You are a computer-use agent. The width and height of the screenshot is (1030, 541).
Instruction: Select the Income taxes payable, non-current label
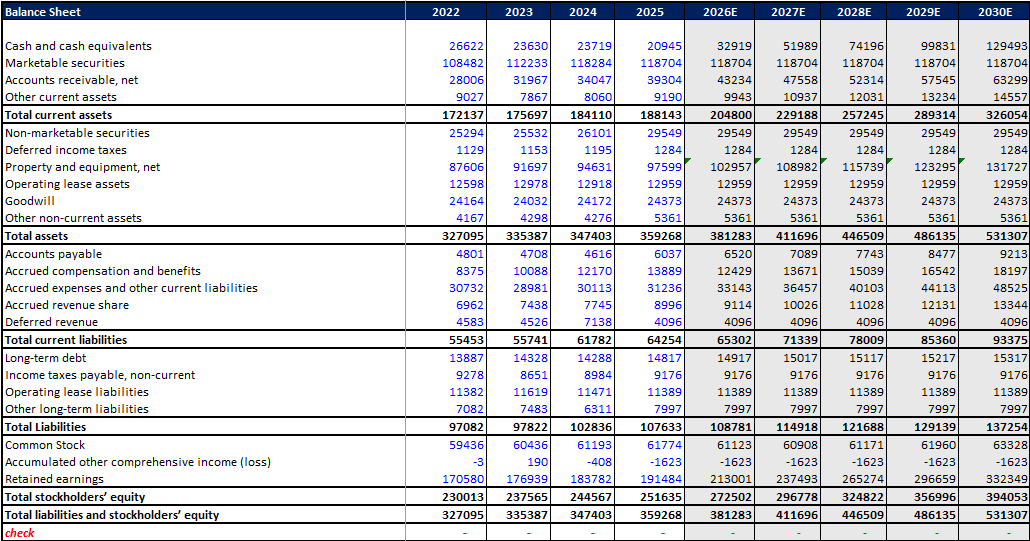(x=100, y=375)
